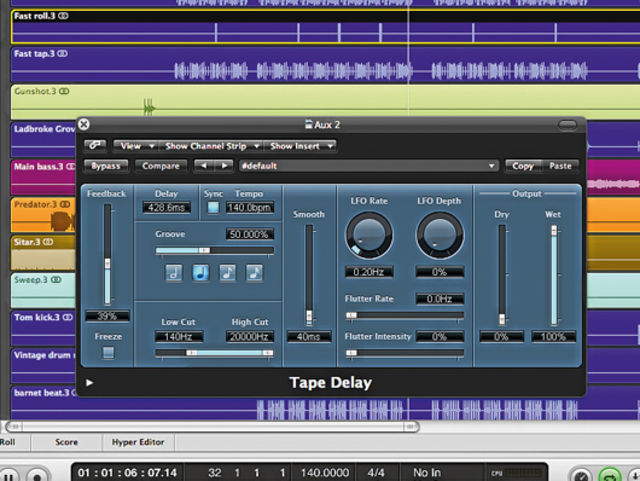Click the arrange horizontal scrollbar
This screenshot has width=640, height=481.
tap(212, 427)
